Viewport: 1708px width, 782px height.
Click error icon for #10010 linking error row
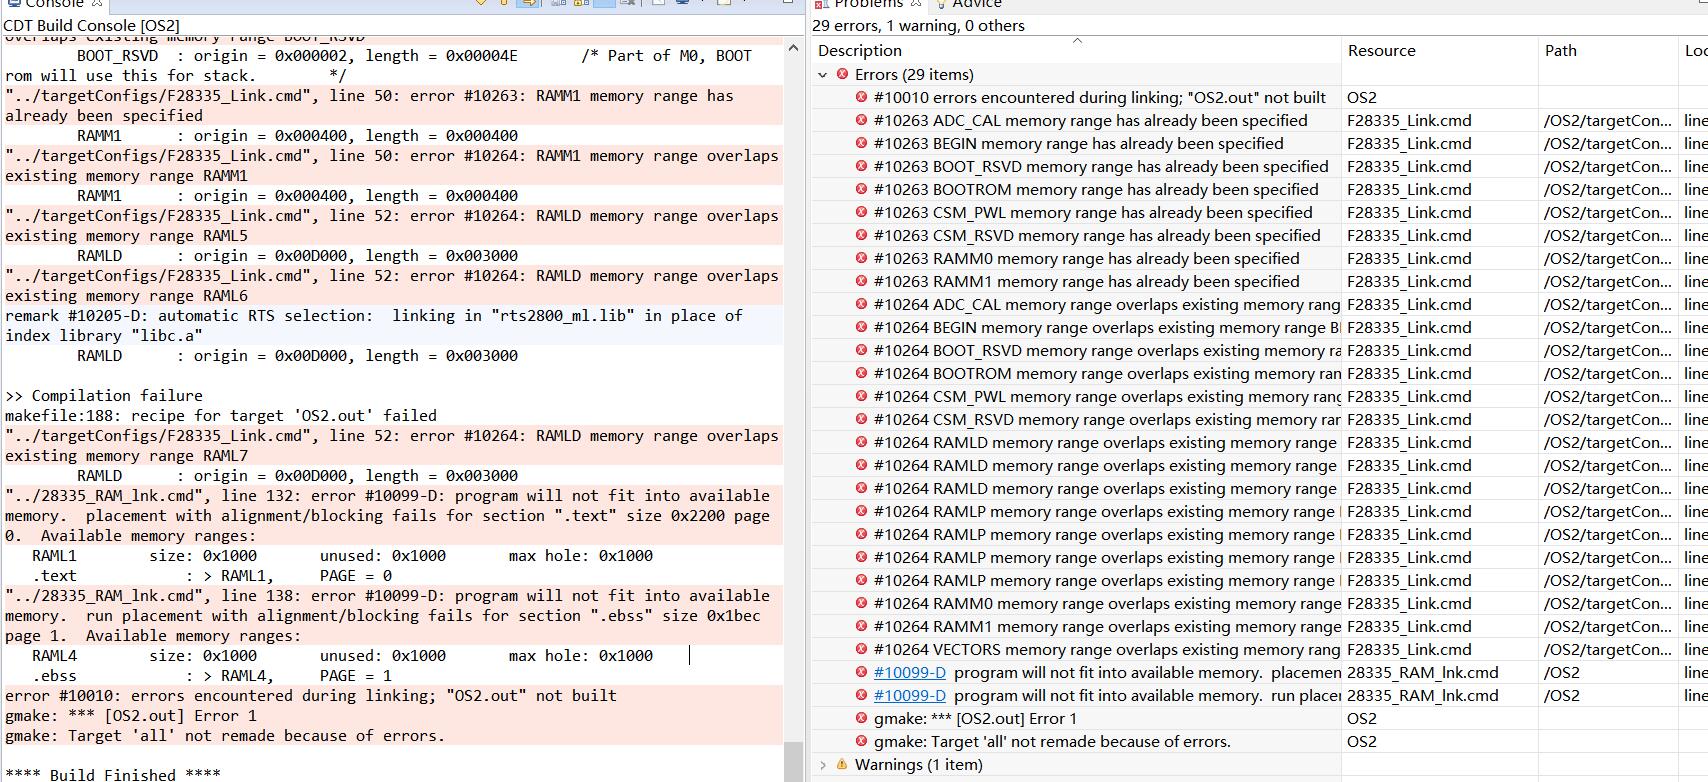point(861,97)
